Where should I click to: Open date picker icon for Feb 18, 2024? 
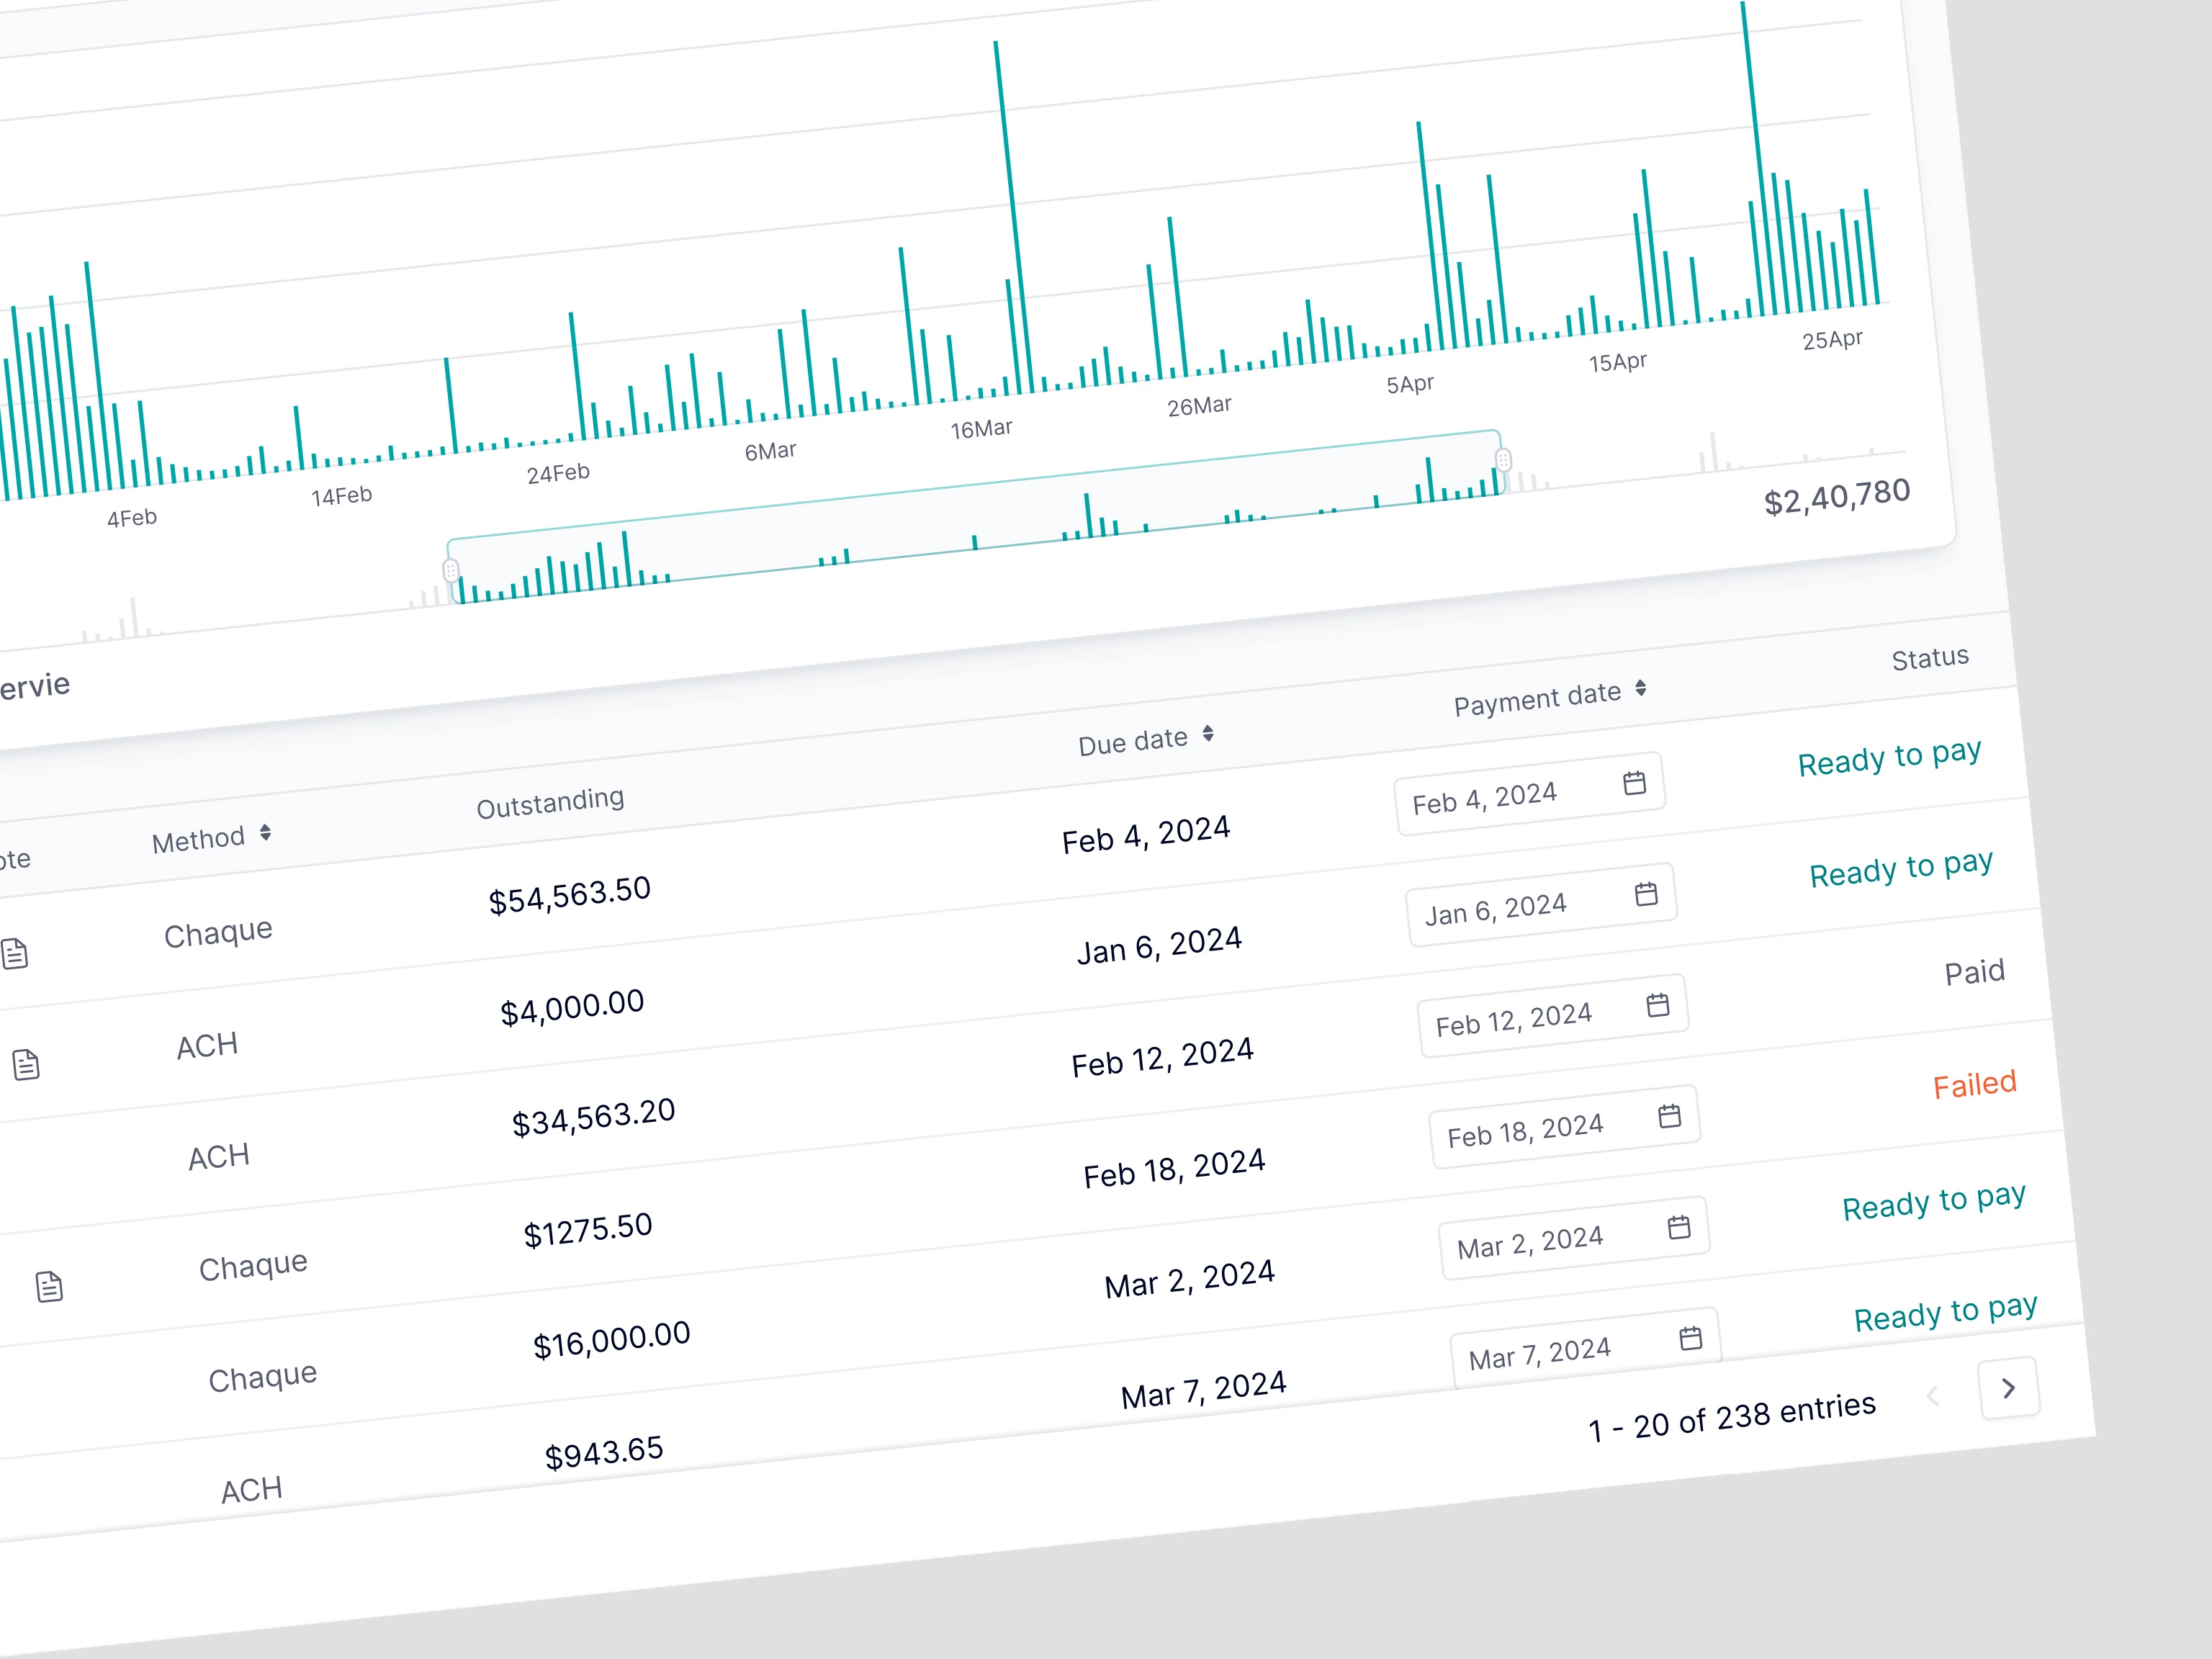click(1669, 1115)
